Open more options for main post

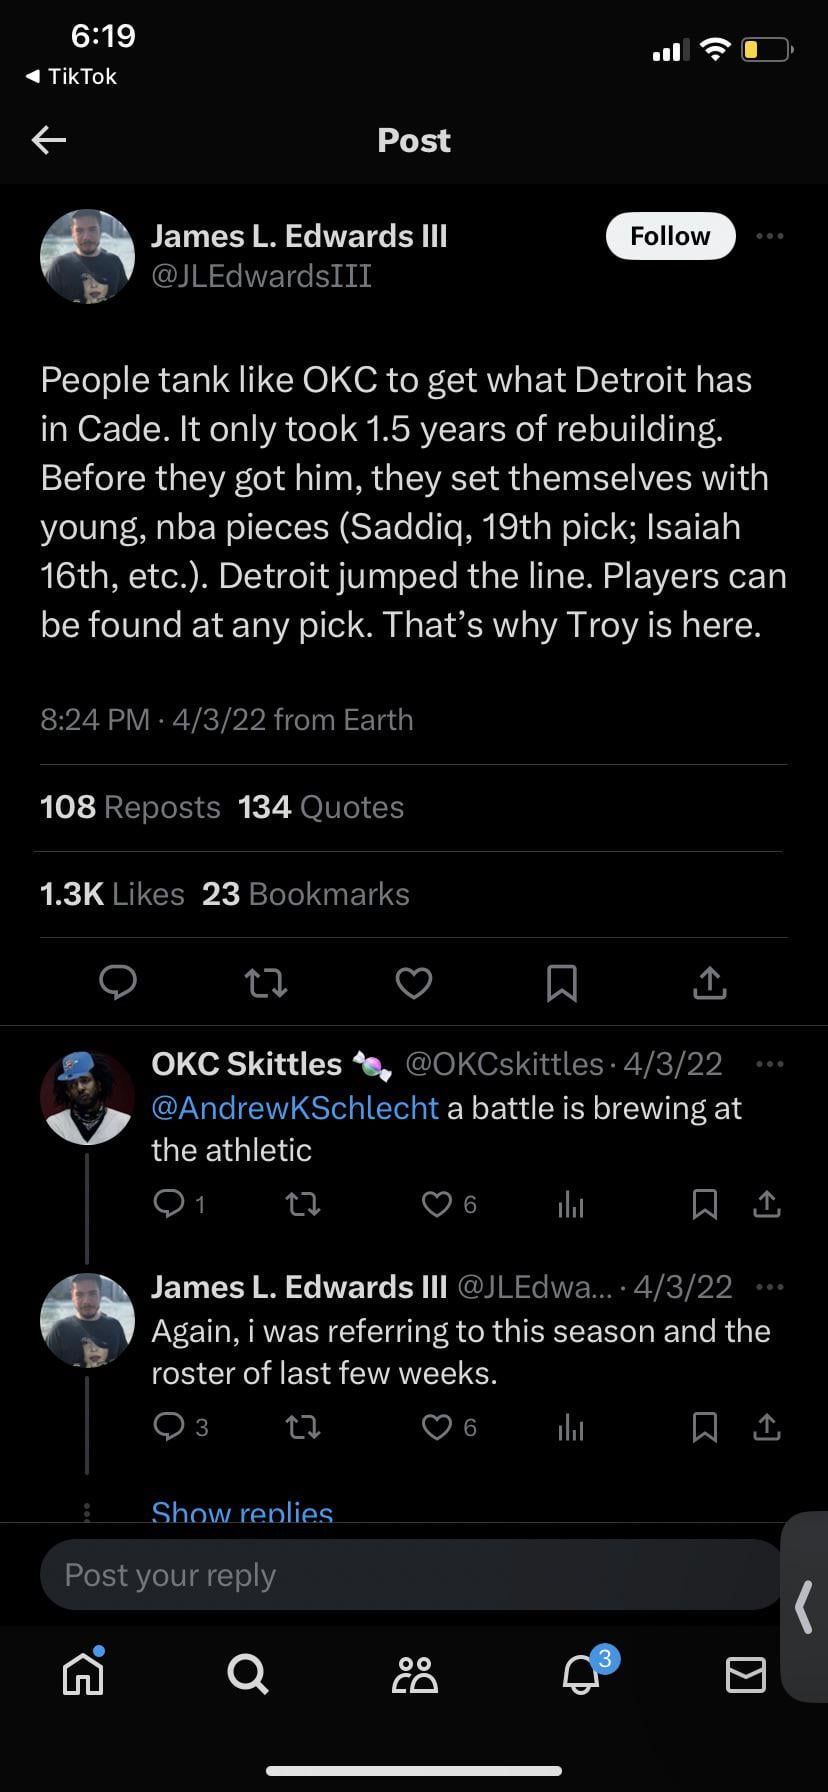tap(770, 236)
